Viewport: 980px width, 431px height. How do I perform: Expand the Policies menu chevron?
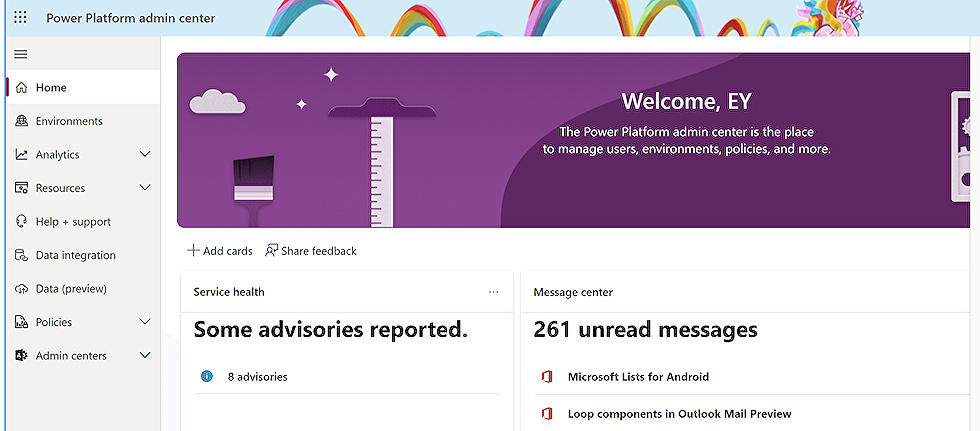pos(145,322)
